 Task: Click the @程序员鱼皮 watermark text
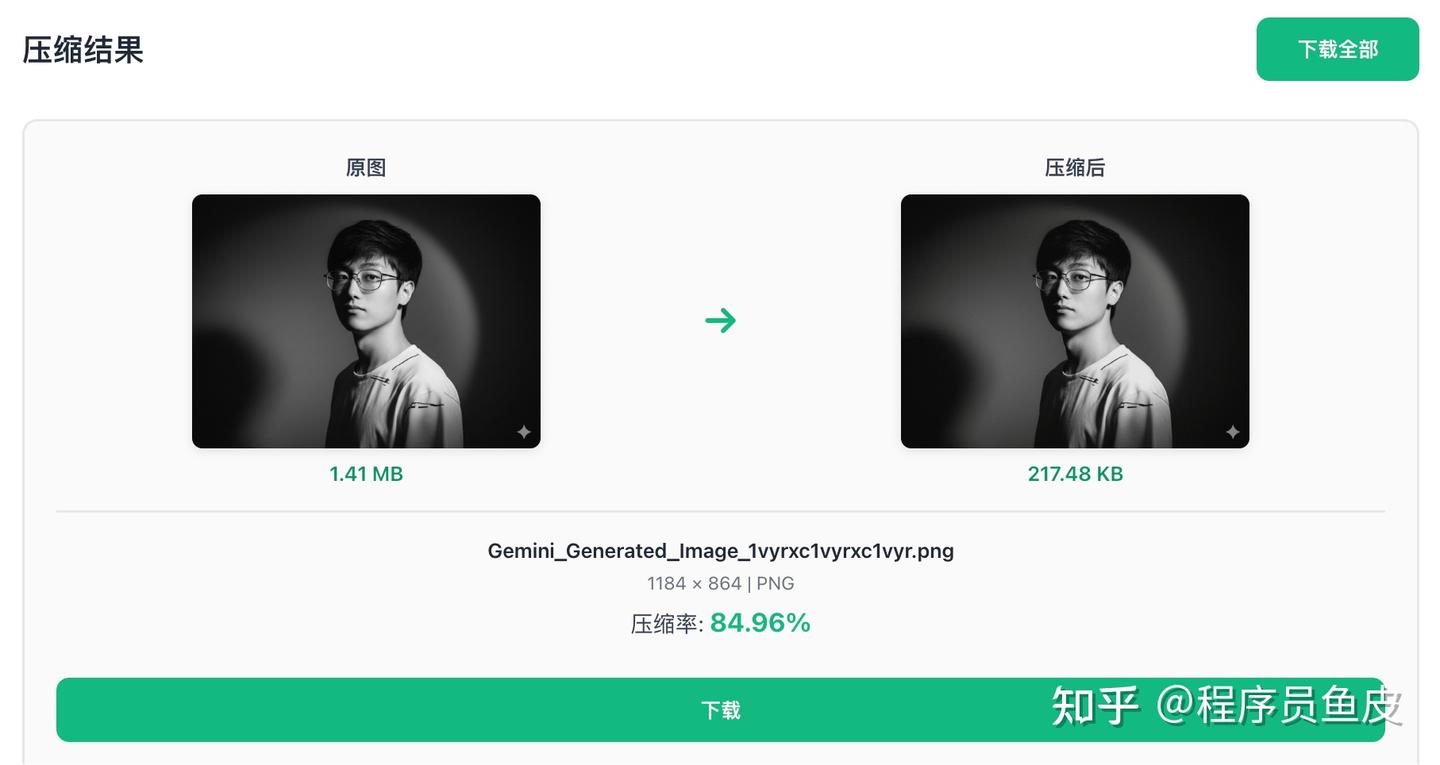click(x=1280, y=706)
